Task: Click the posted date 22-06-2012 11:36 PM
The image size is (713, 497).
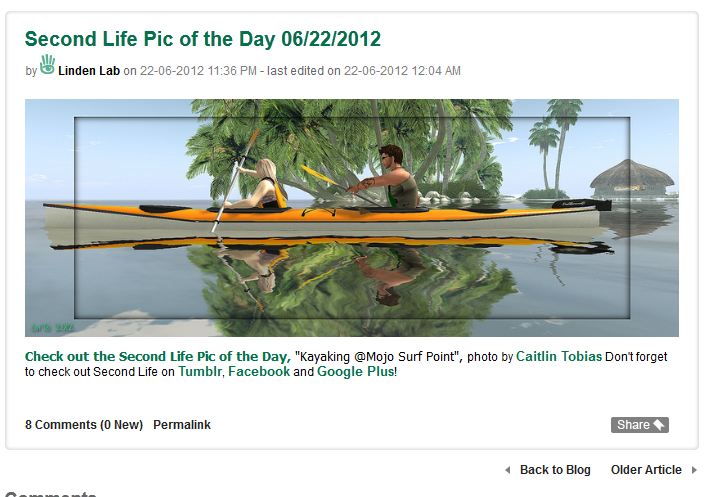Action: point(199,71)
